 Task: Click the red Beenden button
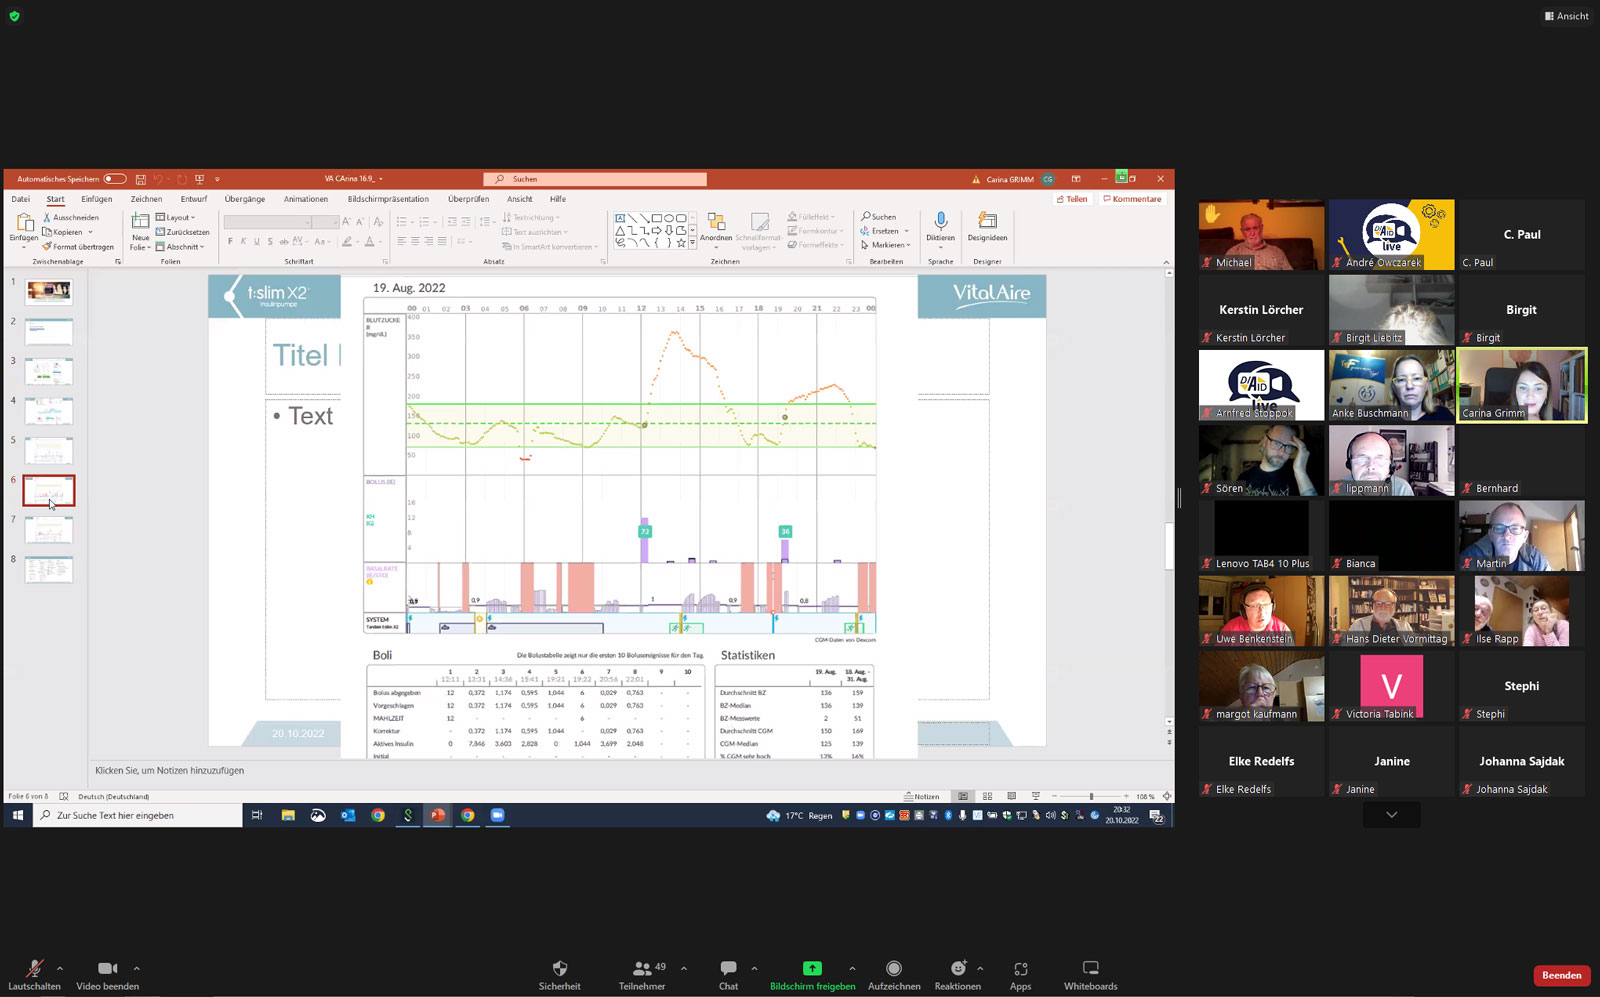click(1561, 975)
